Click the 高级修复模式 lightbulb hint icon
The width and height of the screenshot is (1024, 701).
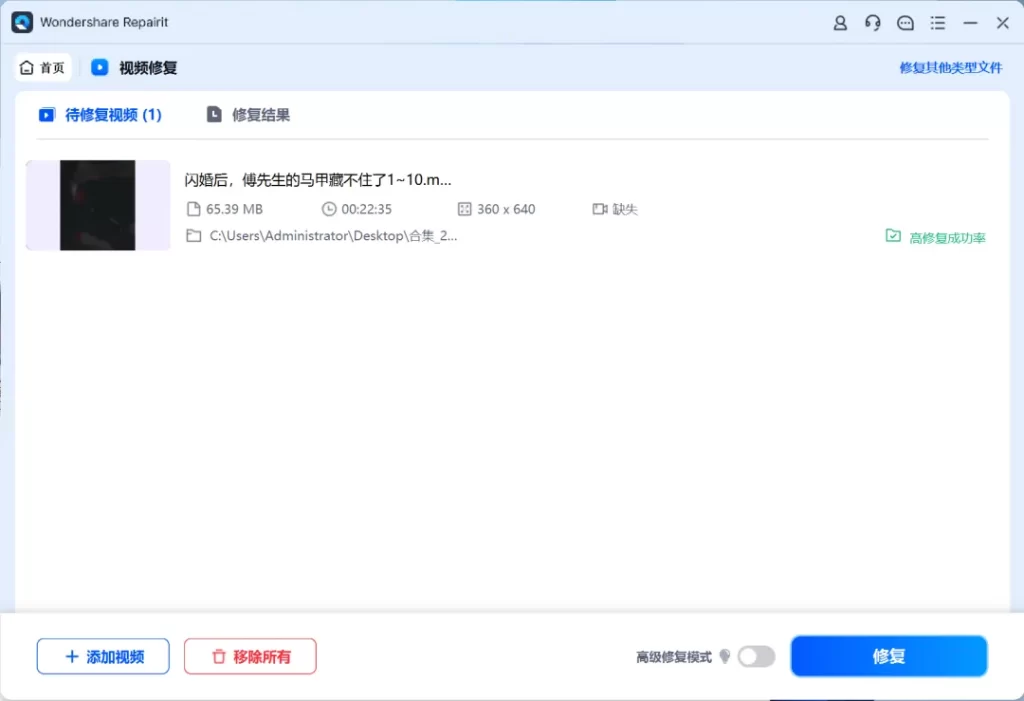click(724, 657)
